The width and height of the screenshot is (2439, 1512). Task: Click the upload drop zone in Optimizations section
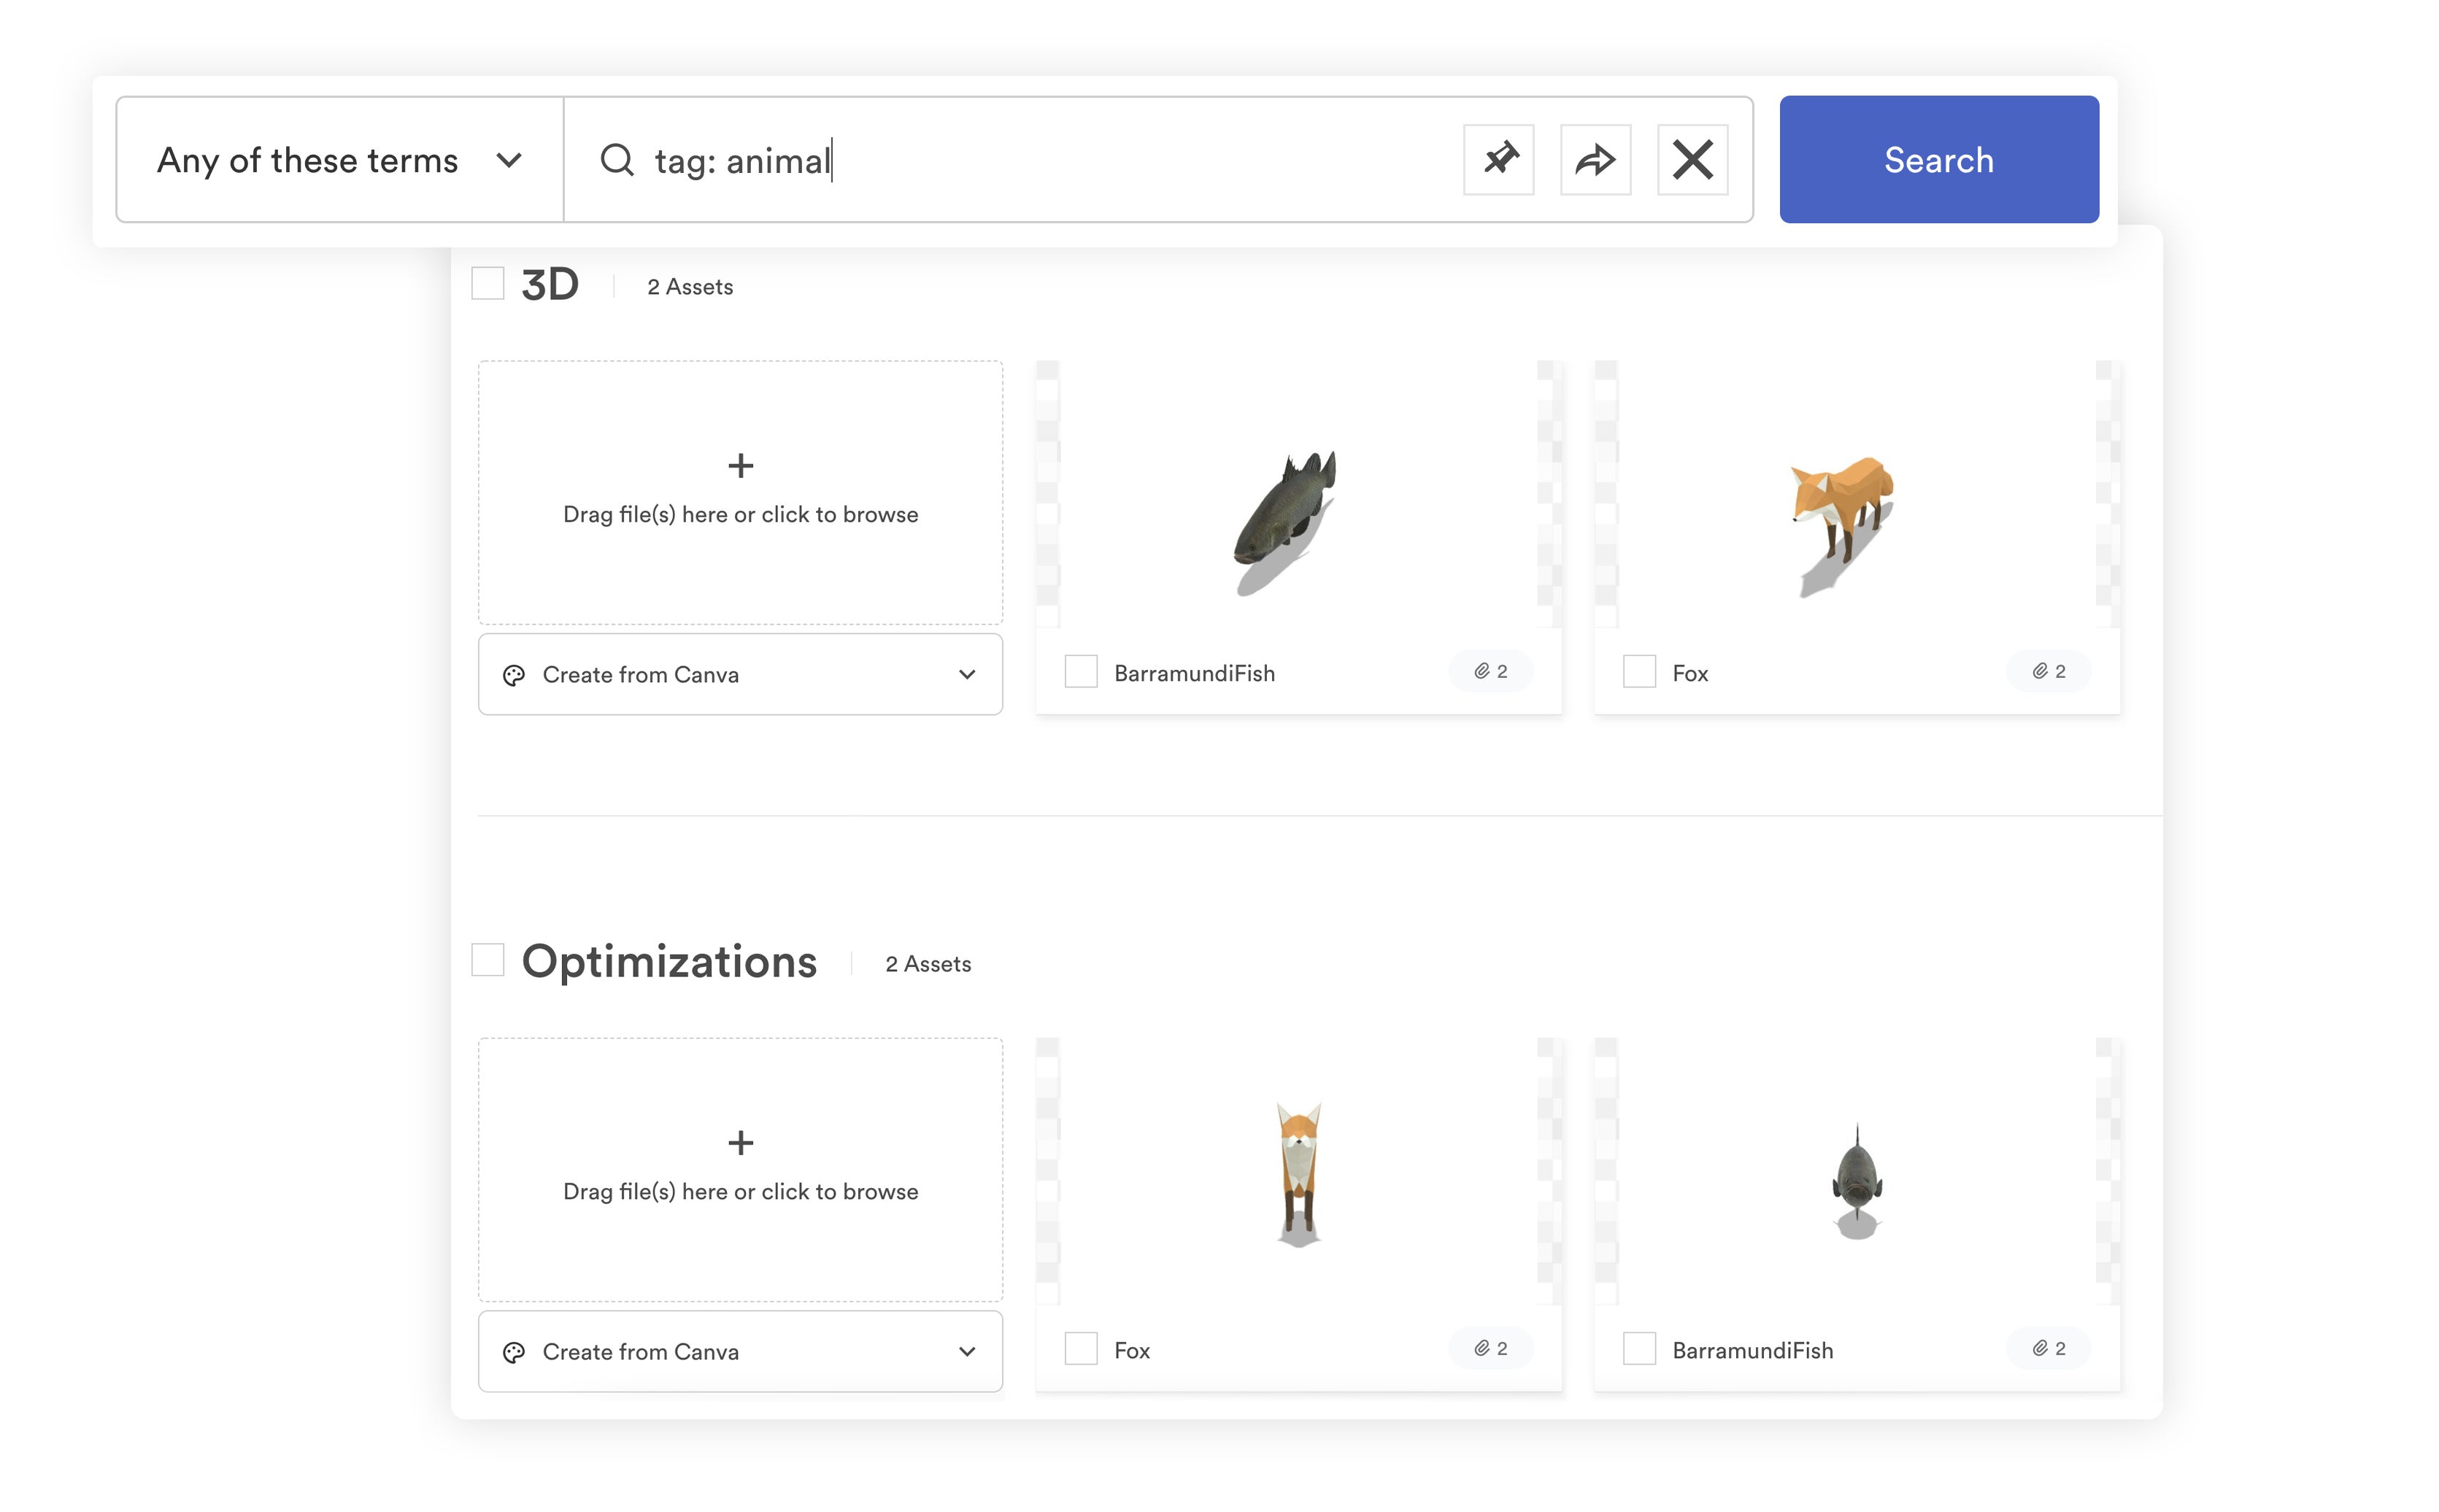pyautogui.click(x=740, y=1170)
